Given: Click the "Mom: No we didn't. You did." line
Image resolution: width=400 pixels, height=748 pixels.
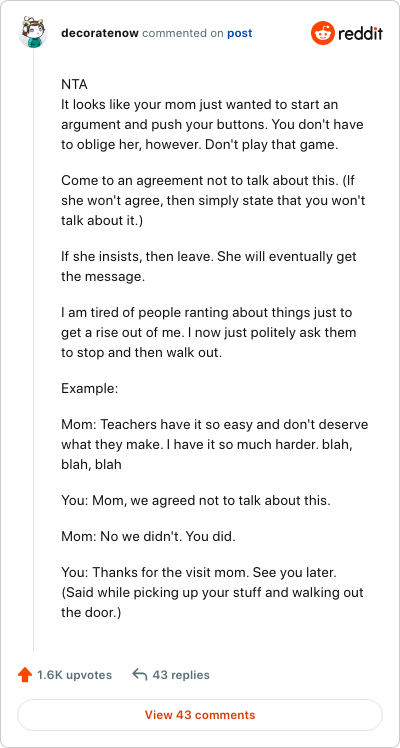Looking at the screenshot, I should click(149, 536).
